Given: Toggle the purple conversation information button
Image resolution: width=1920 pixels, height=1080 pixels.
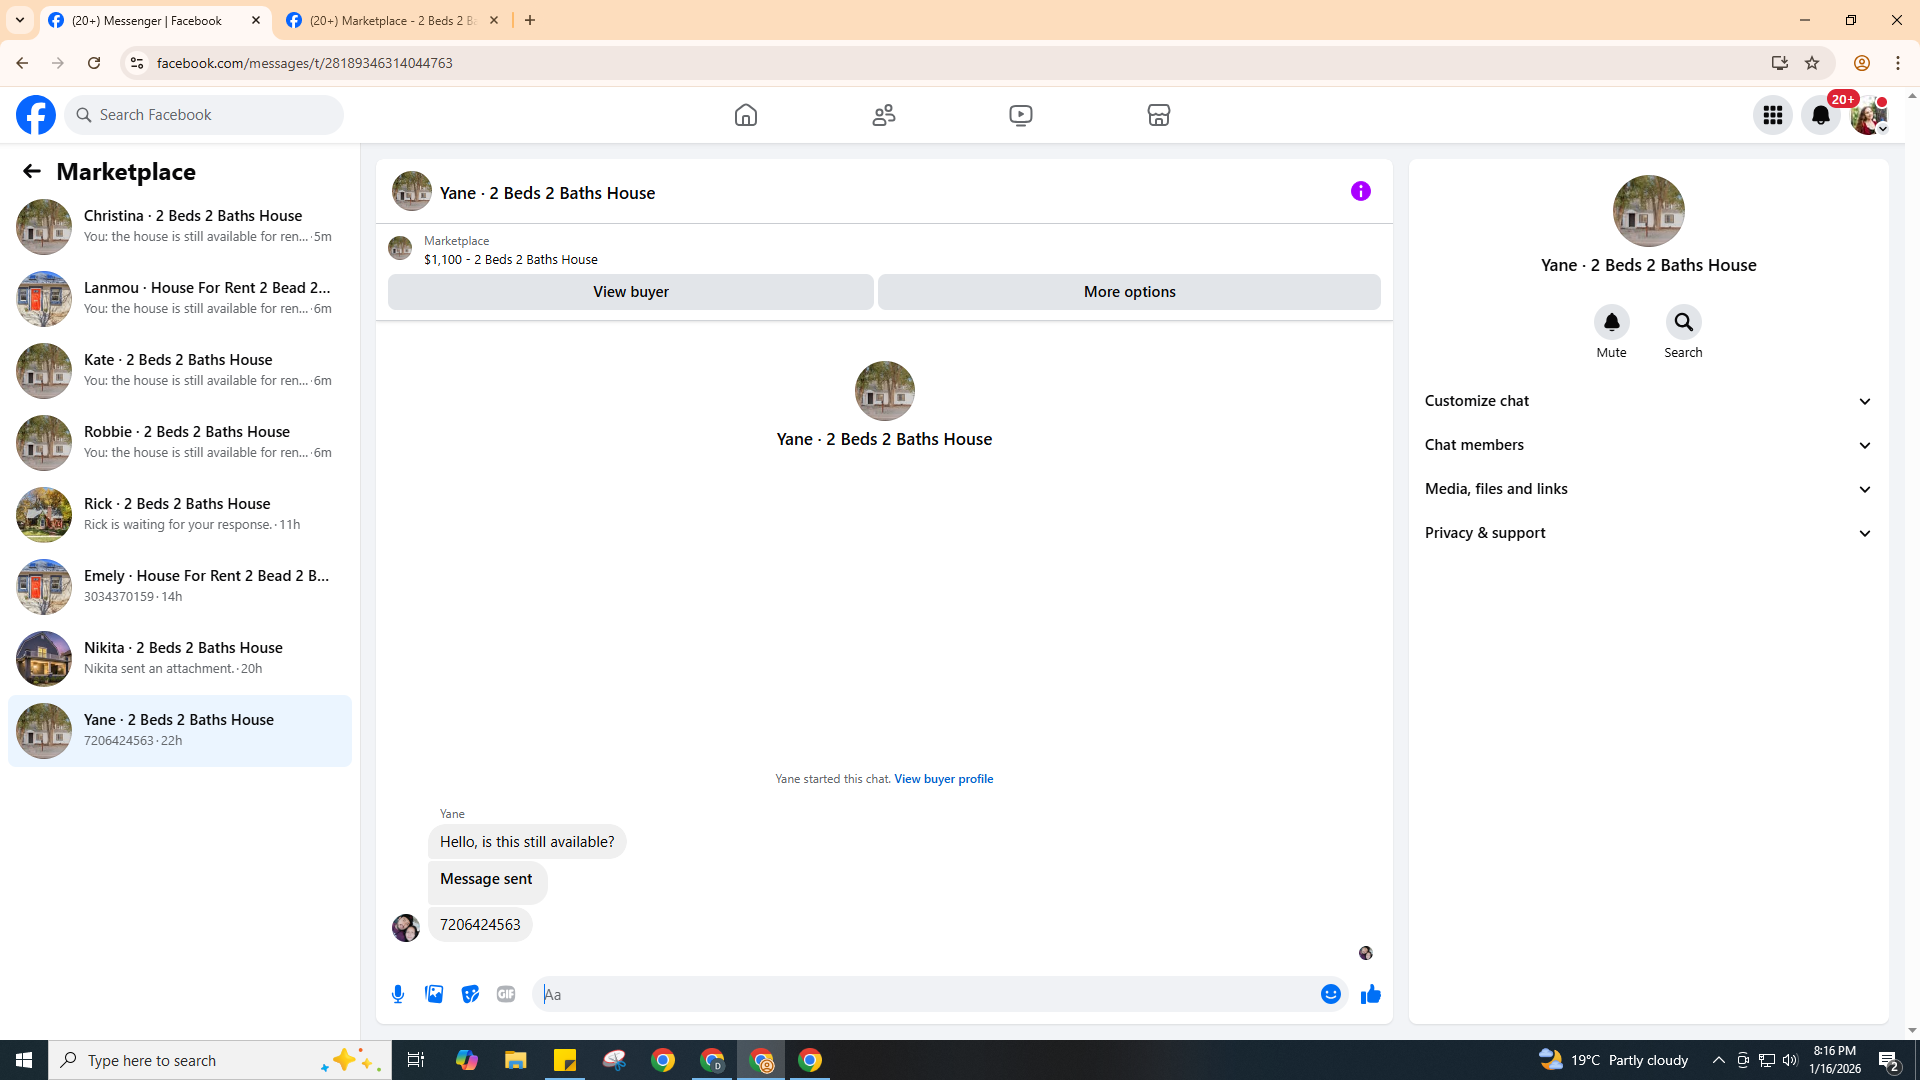Looking at the screenshot, I should pos(1360,191).
